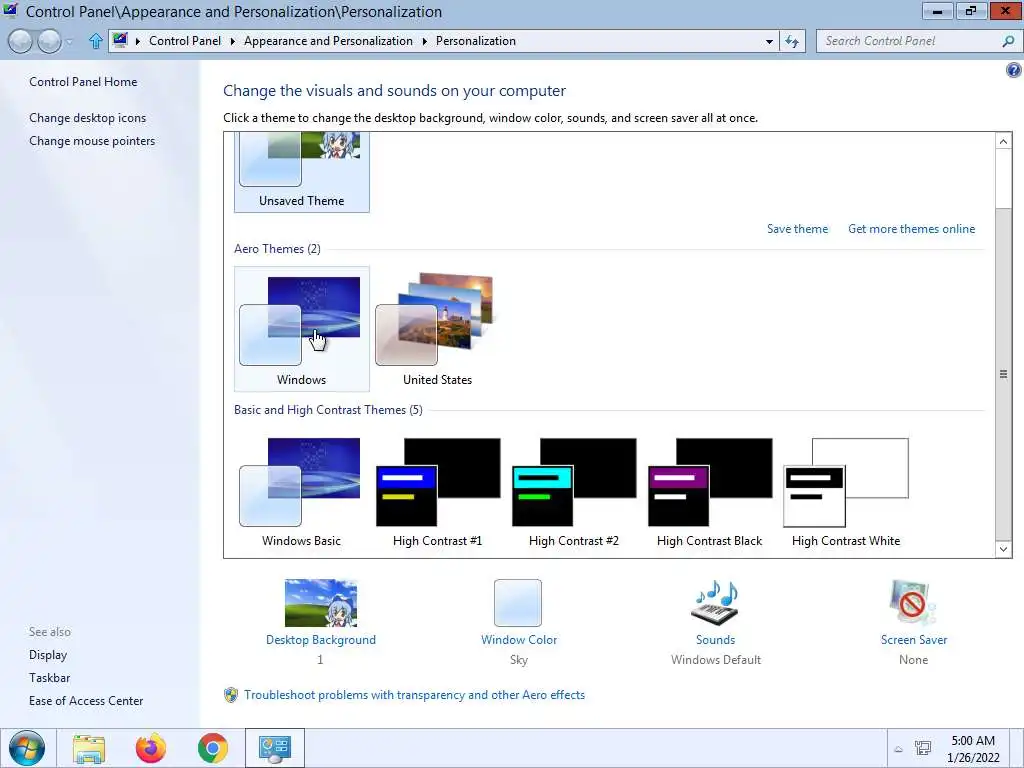Expand arrow after Control Panel breadcrumb
This screenshot has height=768, width=1024.
[232, 41]
